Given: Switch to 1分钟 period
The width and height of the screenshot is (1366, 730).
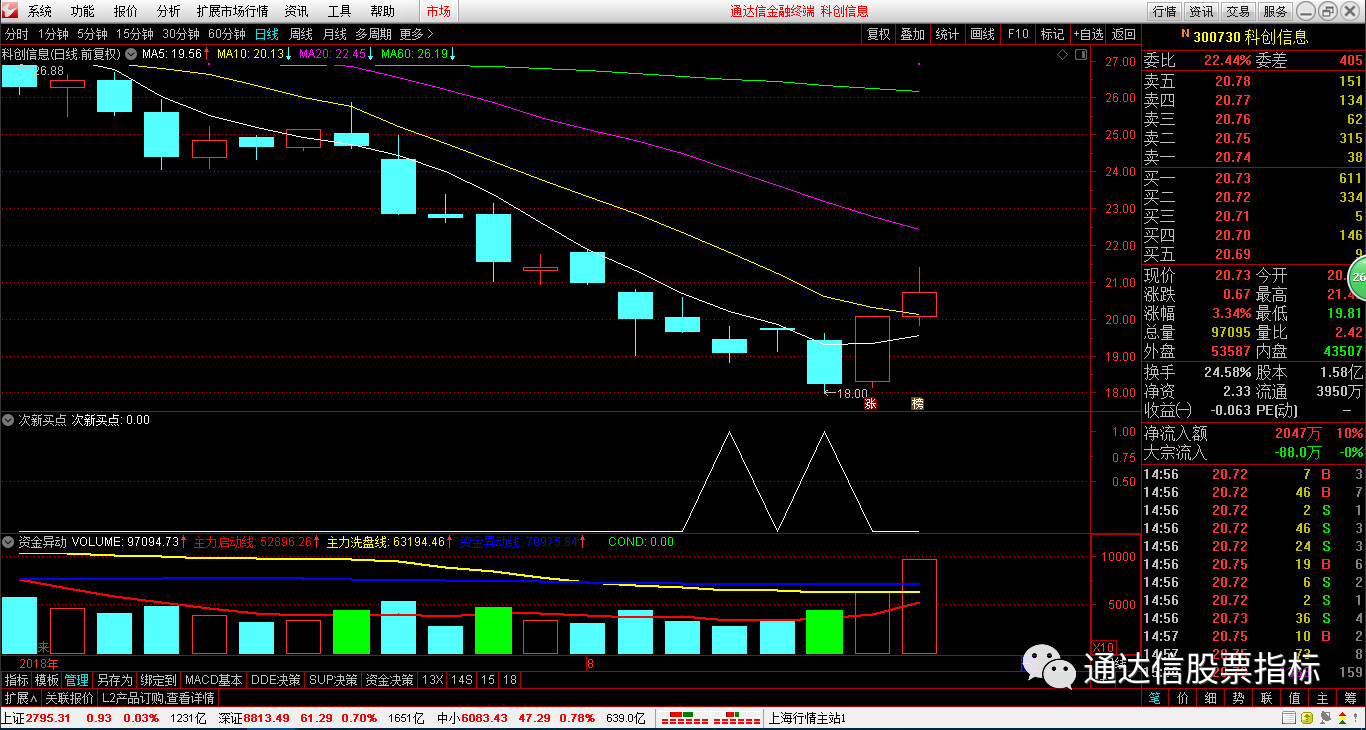Looking at the screenshot, I should point(53,34).
